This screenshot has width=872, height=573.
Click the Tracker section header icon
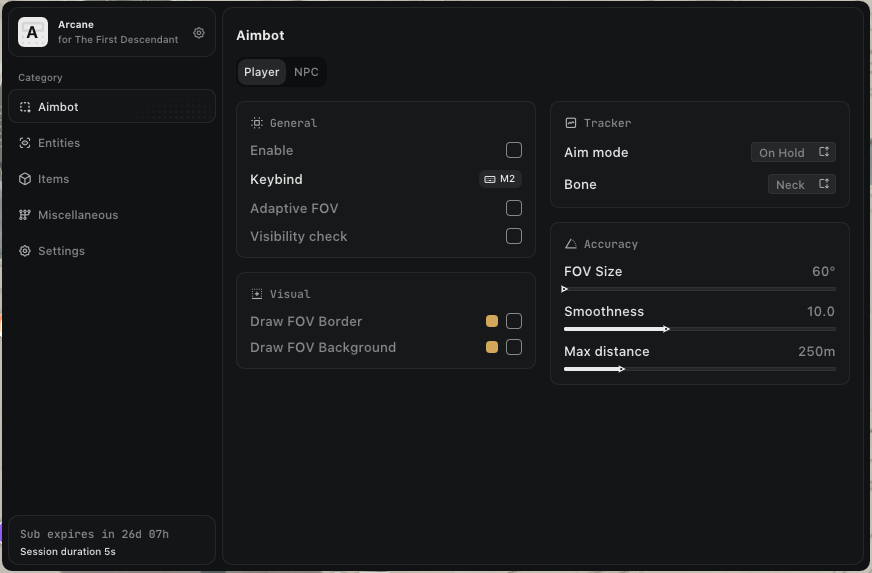571,123
